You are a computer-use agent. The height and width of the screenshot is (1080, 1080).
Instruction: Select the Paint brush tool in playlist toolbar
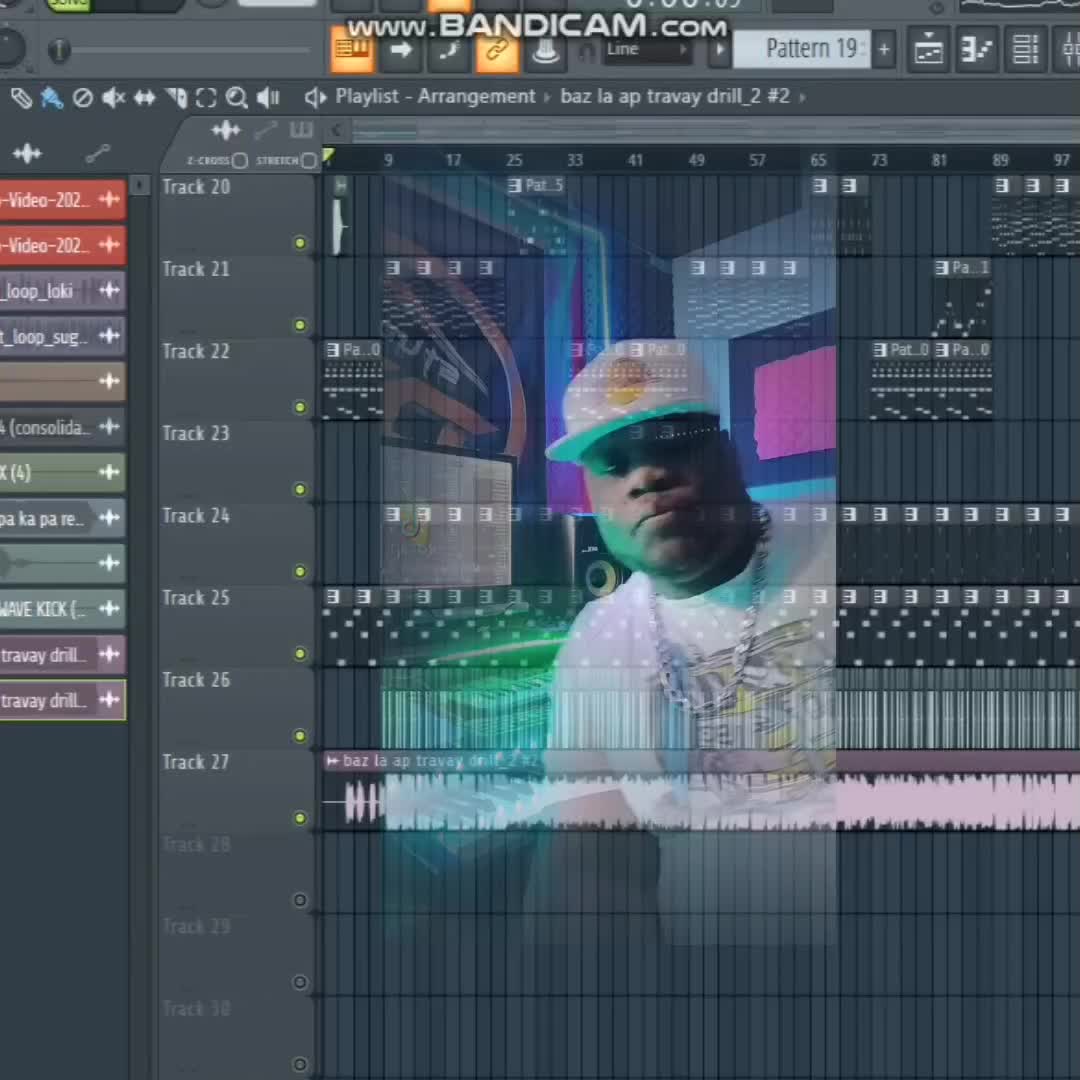[x=52, y=97]
